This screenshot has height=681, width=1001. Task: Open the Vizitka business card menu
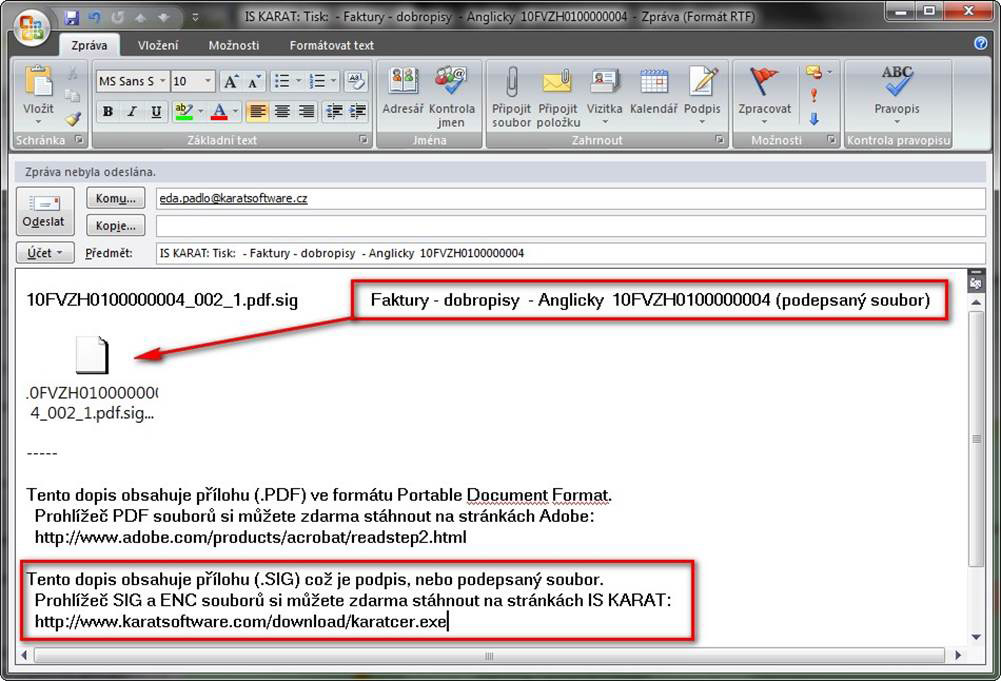605,95
